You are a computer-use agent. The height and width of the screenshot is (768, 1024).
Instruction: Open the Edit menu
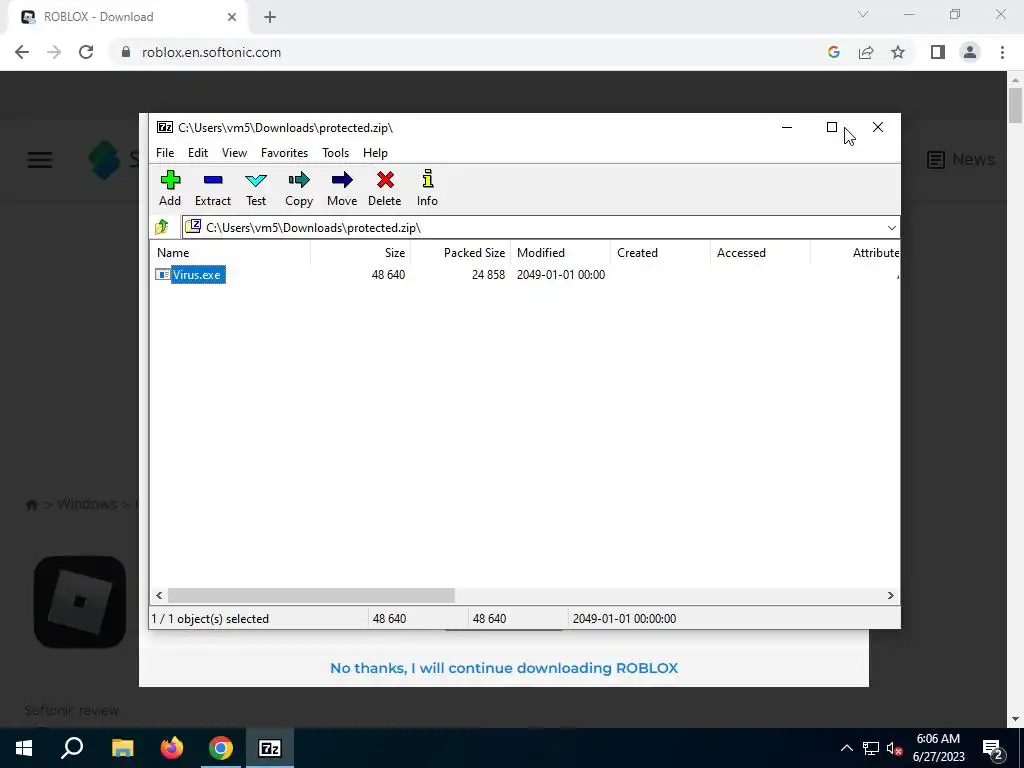point(198,153)
